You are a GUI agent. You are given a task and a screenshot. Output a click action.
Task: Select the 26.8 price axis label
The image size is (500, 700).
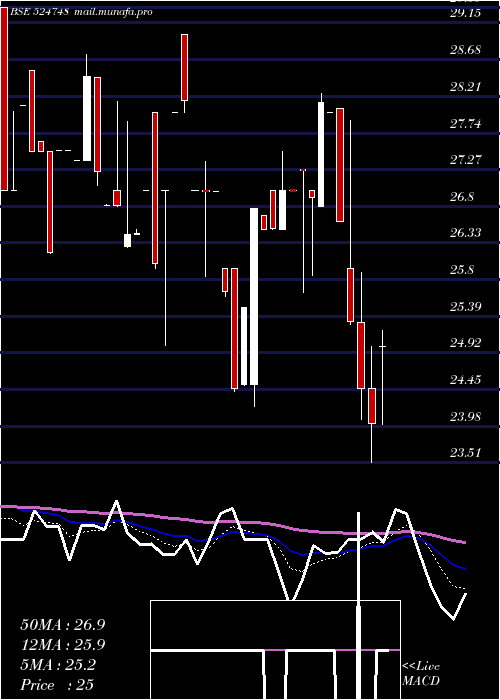tap(462, 196)
